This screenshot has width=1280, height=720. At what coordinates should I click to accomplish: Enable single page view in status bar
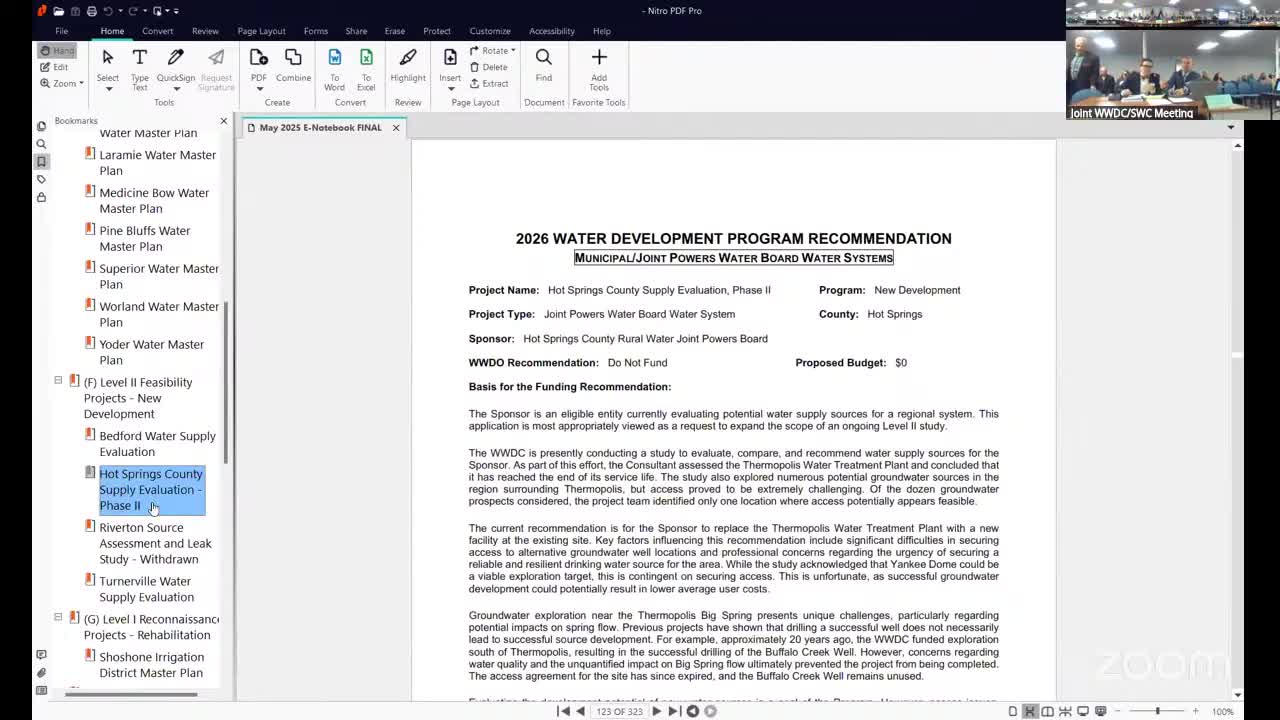(1013, 711)
